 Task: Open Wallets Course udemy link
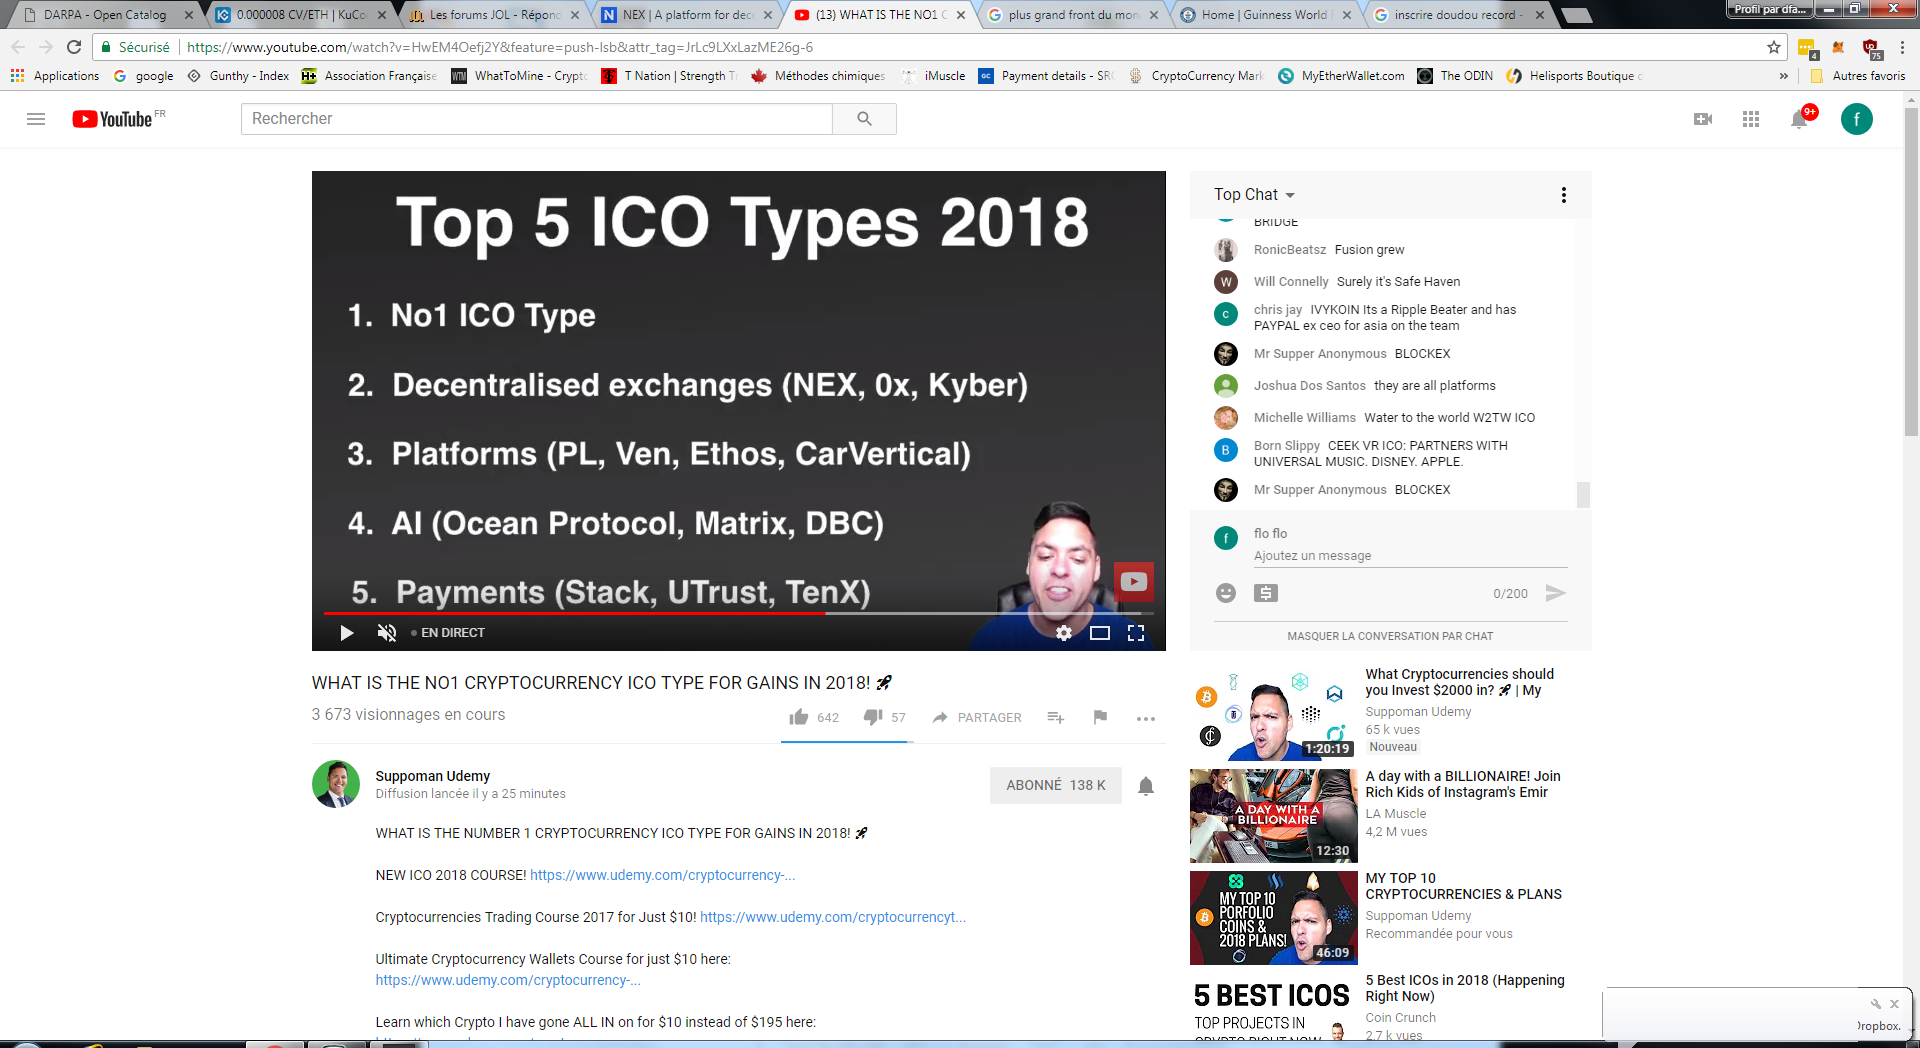(508, 980)
